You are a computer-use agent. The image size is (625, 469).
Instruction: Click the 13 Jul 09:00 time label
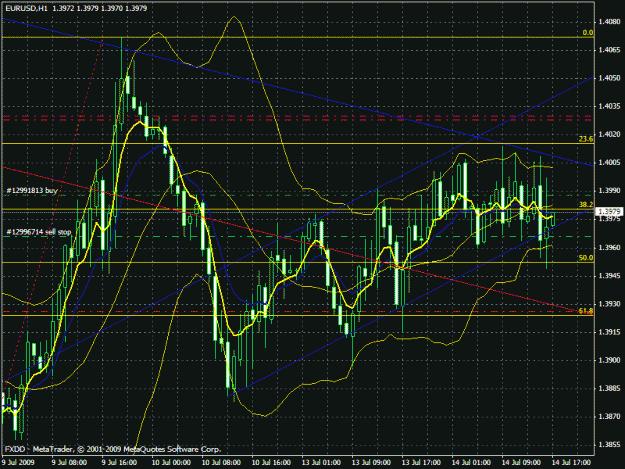[x=371, y=463]
